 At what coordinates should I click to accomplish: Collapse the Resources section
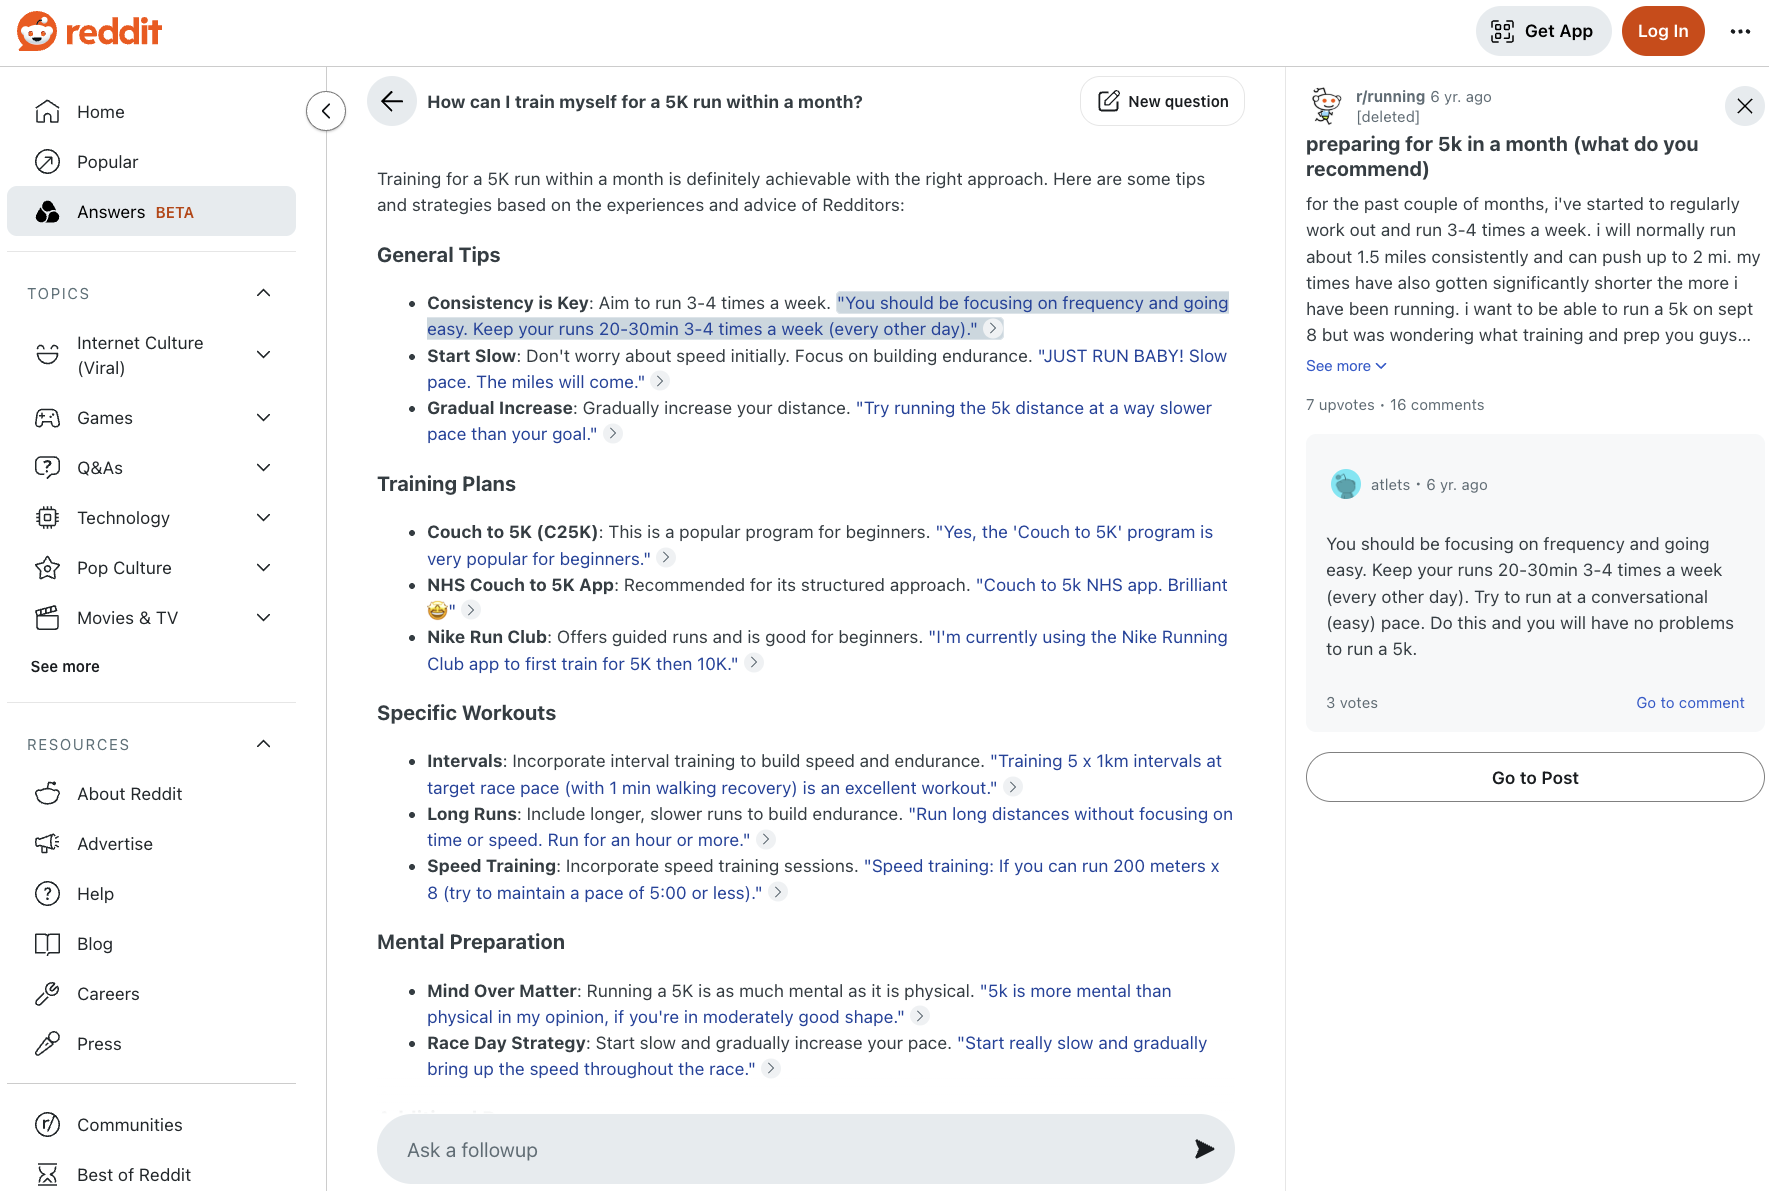pos(264,744)
